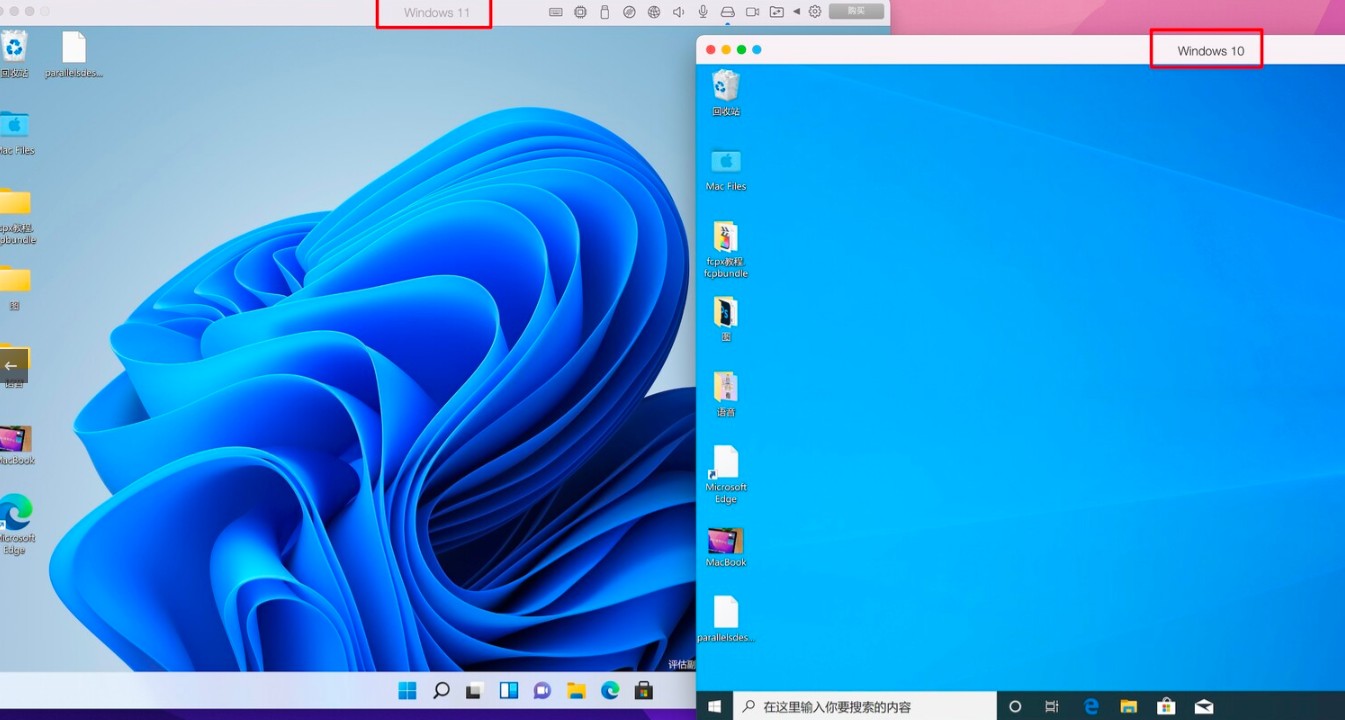Click the Windows 11 window title text
The height and width of the screenshot is (720, 1345).
435,13
